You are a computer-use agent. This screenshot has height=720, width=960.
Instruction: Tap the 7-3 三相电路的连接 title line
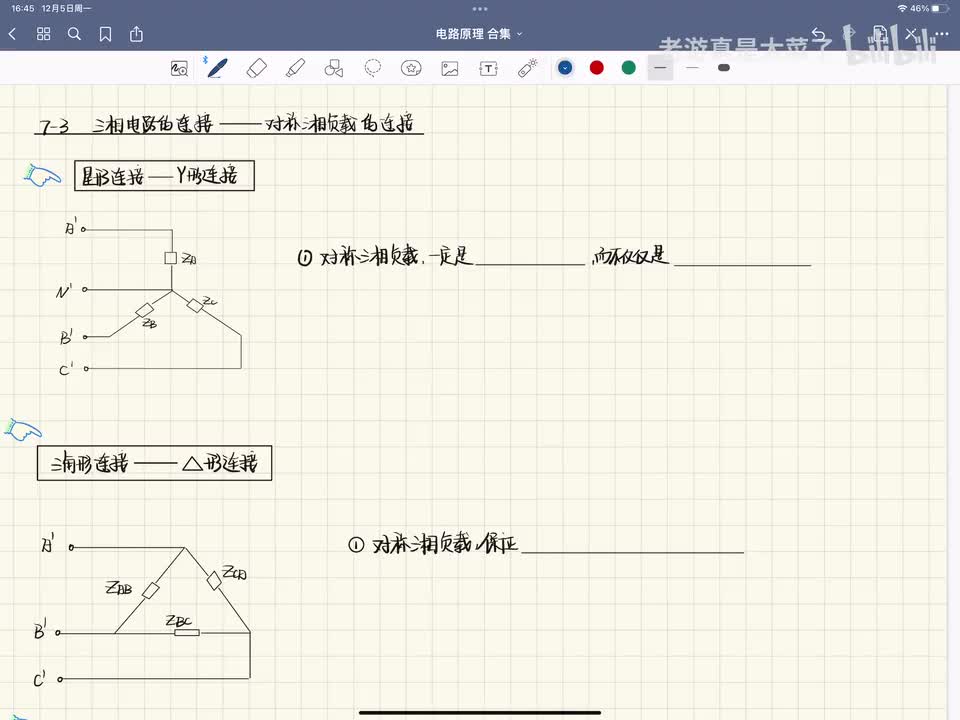tap(228, 124)
